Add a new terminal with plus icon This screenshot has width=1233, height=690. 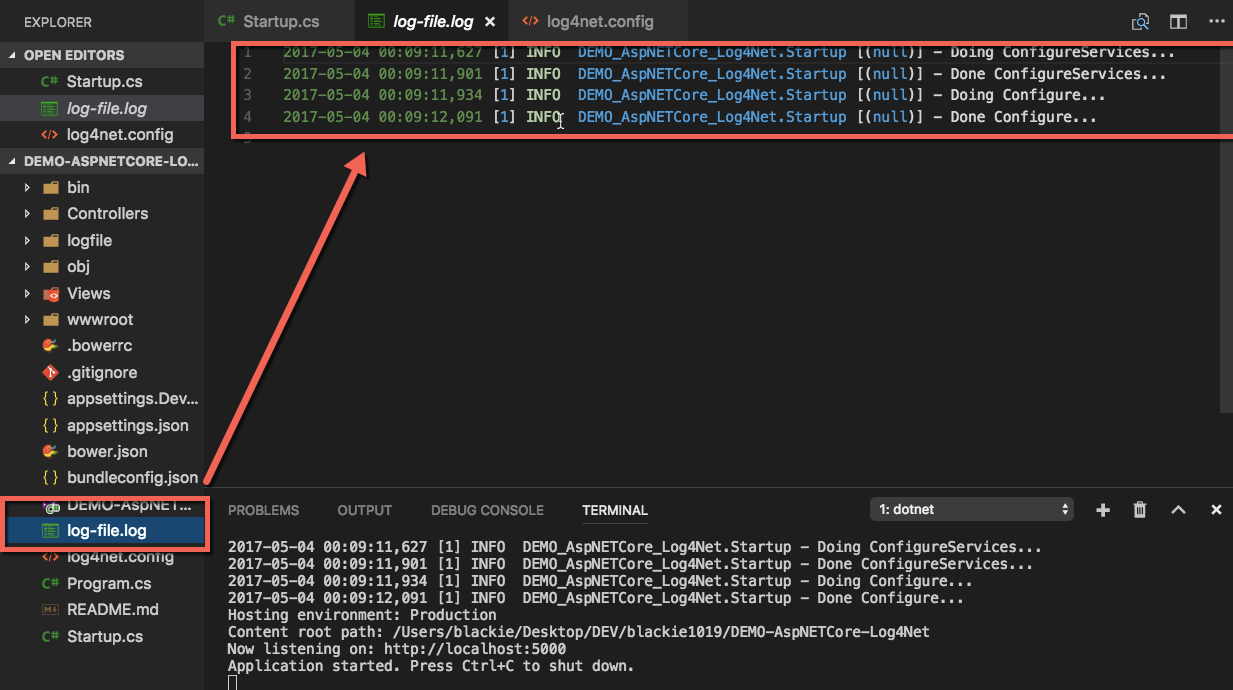pyautogui.click(x=1103, y=510)
